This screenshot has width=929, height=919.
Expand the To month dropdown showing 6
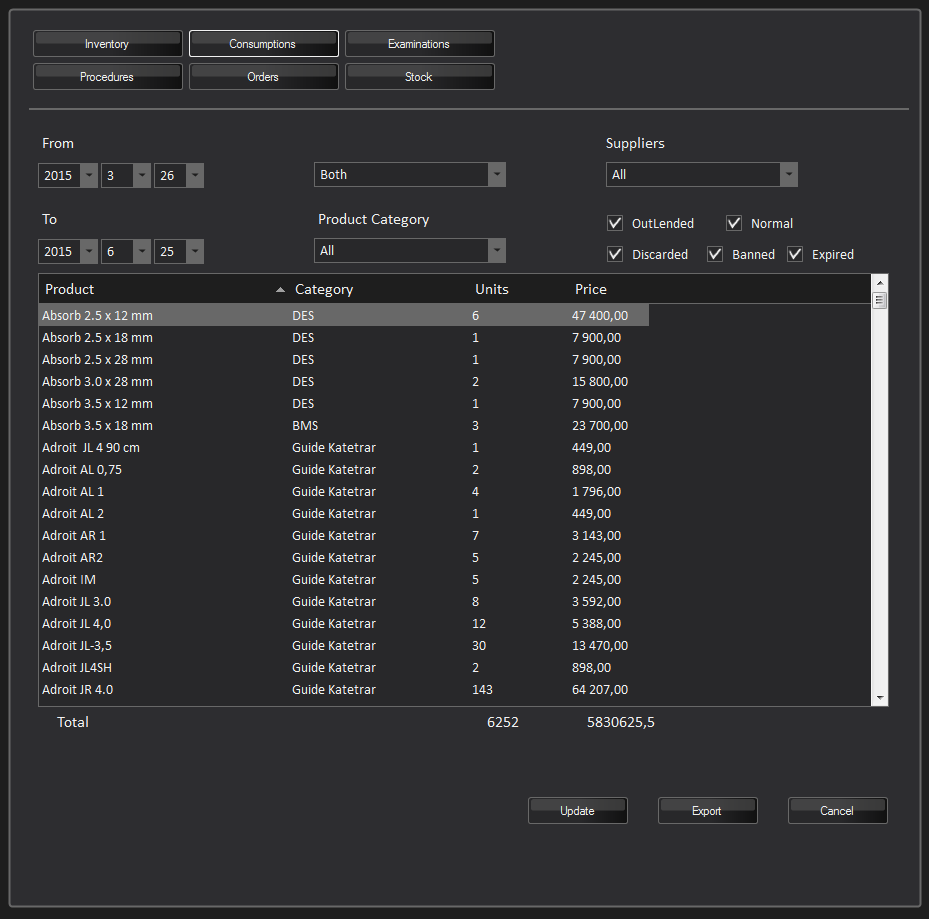coord(142,251)
